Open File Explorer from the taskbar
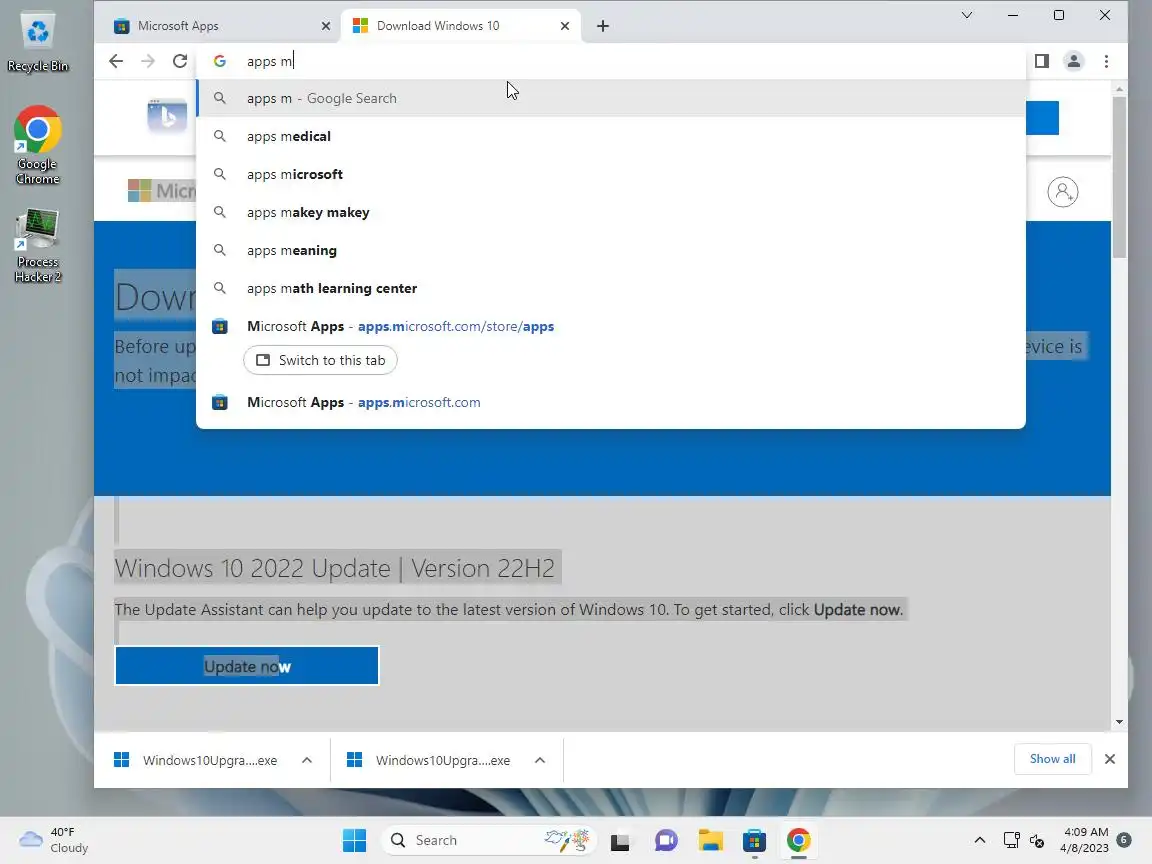This screenshot has width=1152, height=864. (710, 840)
